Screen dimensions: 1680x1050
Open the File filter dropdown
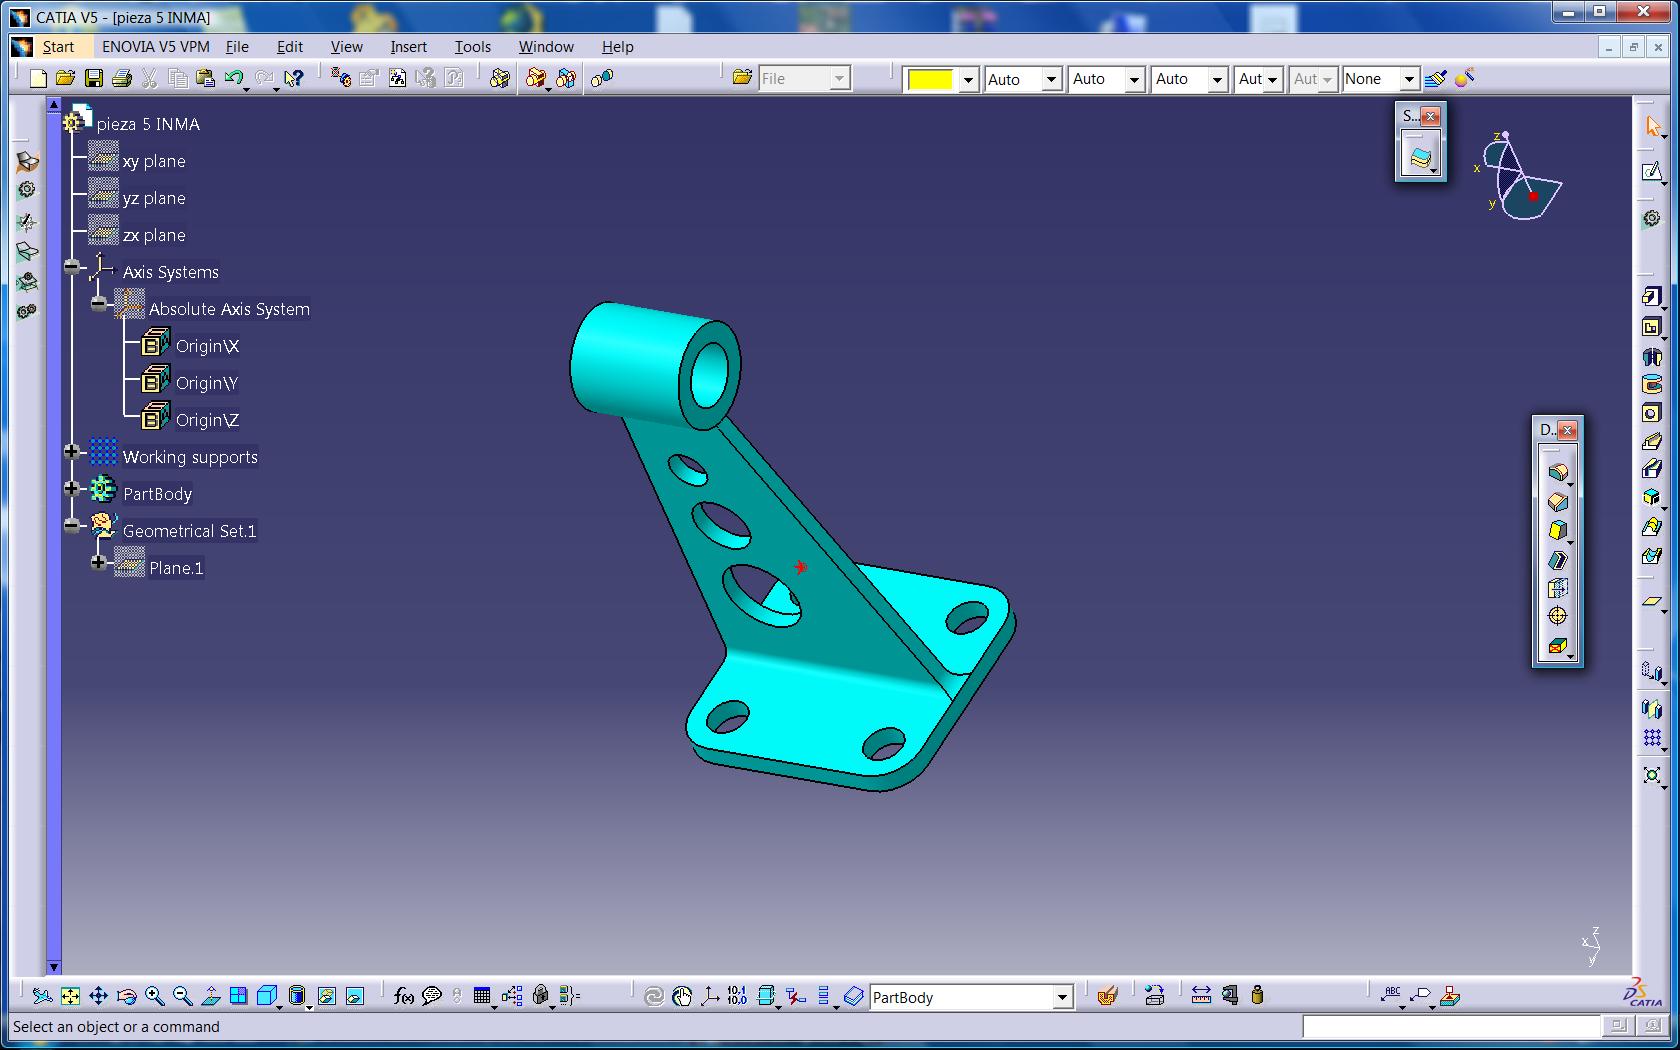(x=840, y=79)
